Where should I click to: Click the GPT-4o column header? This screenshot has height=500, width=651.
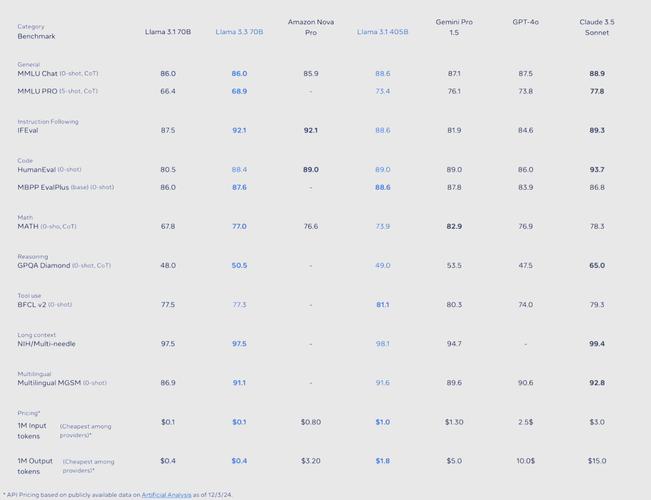point(525,22)
